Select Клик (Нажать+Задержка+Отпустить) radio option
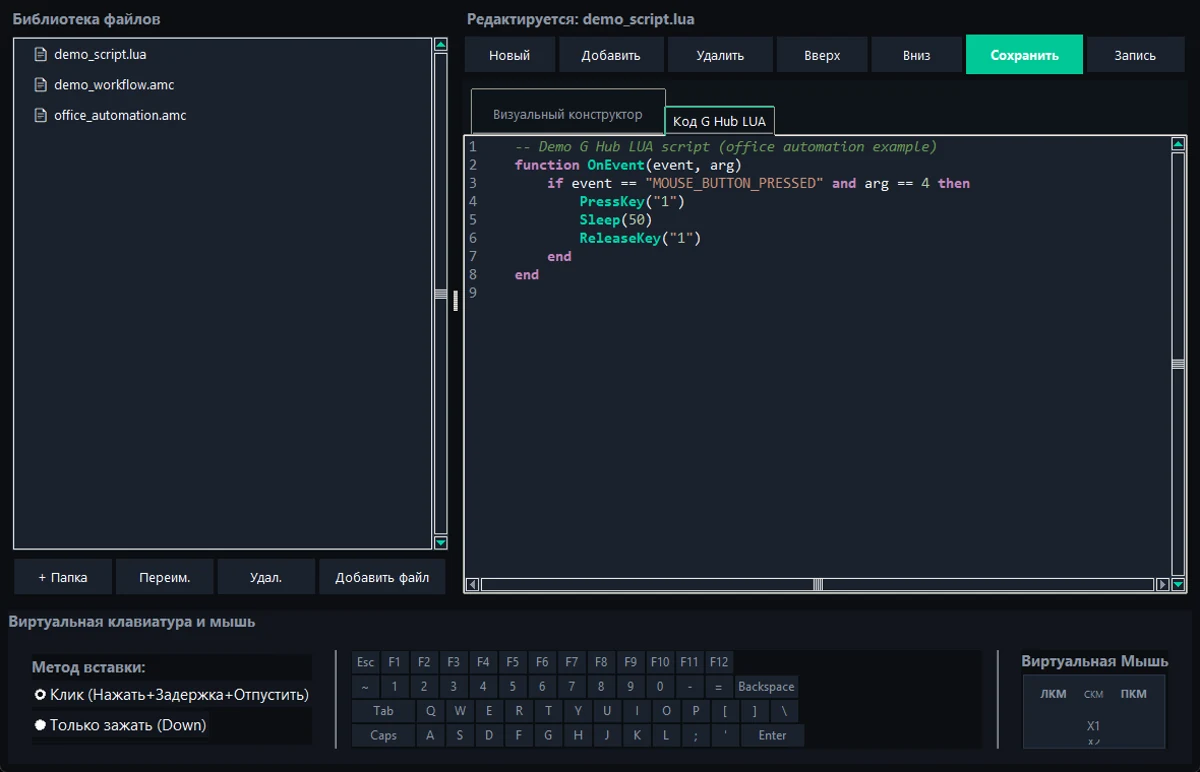The height and width of the screenshot is (772, 1200). (x=172, y=694)
